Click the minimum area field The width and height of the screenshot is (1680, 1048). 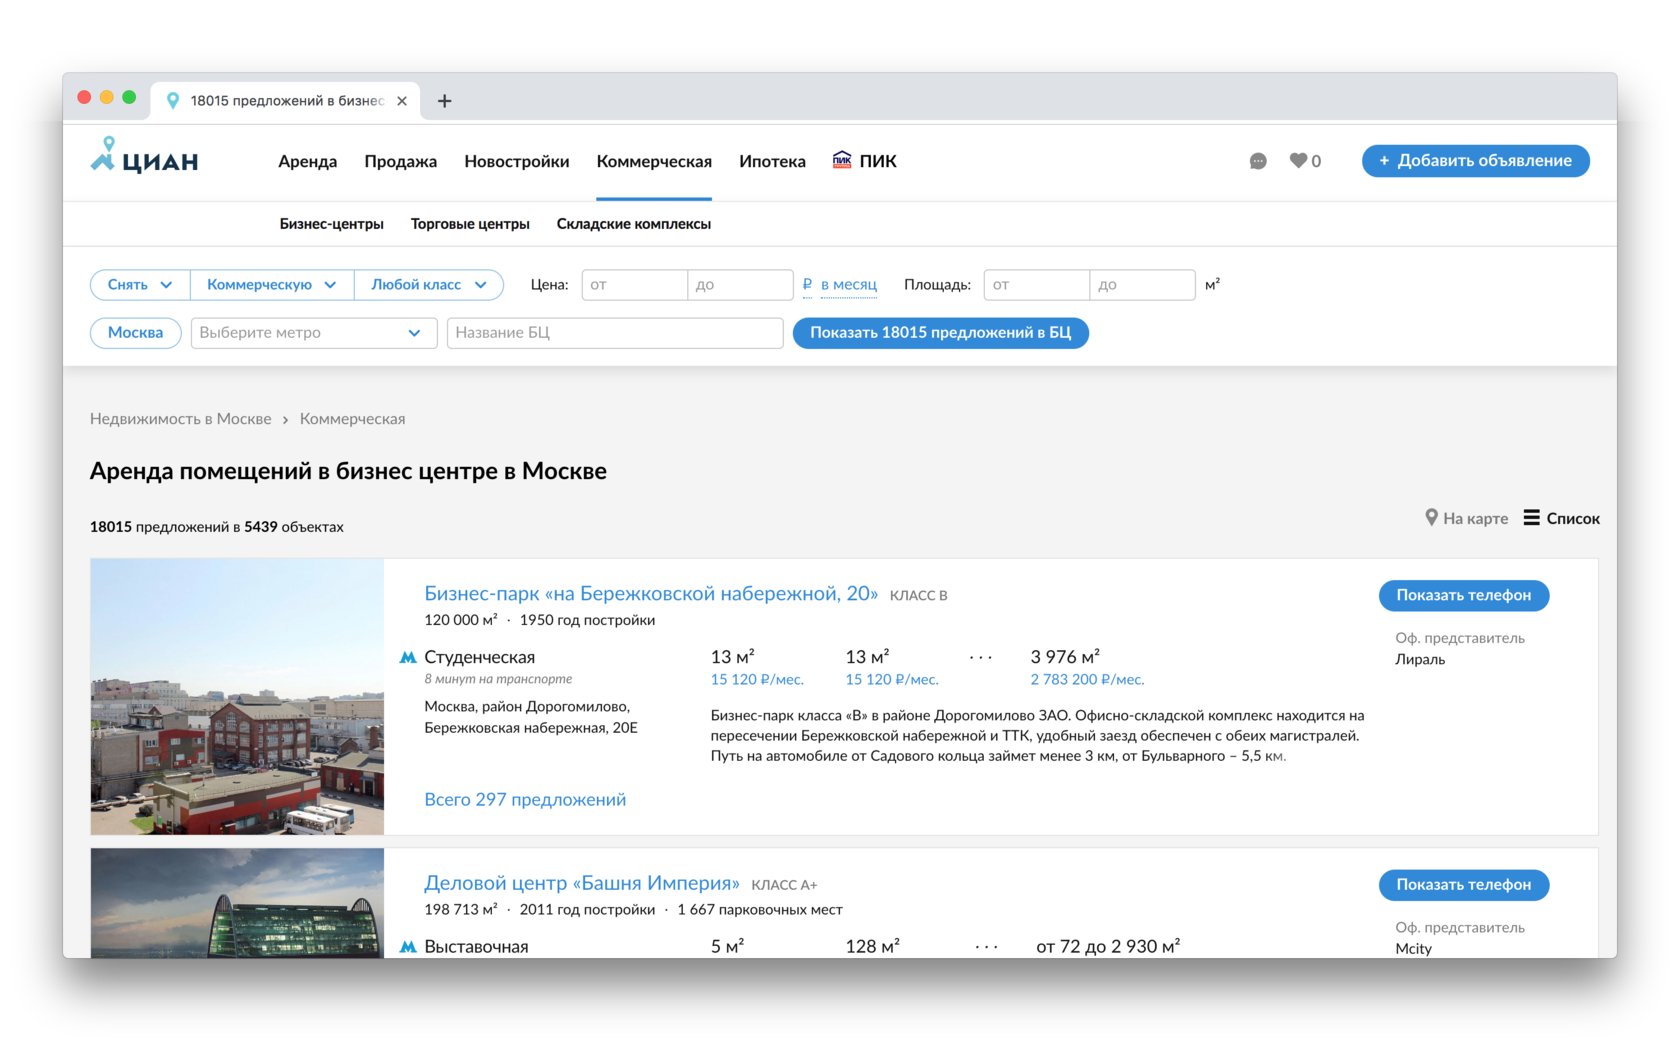pos(1037,285)
